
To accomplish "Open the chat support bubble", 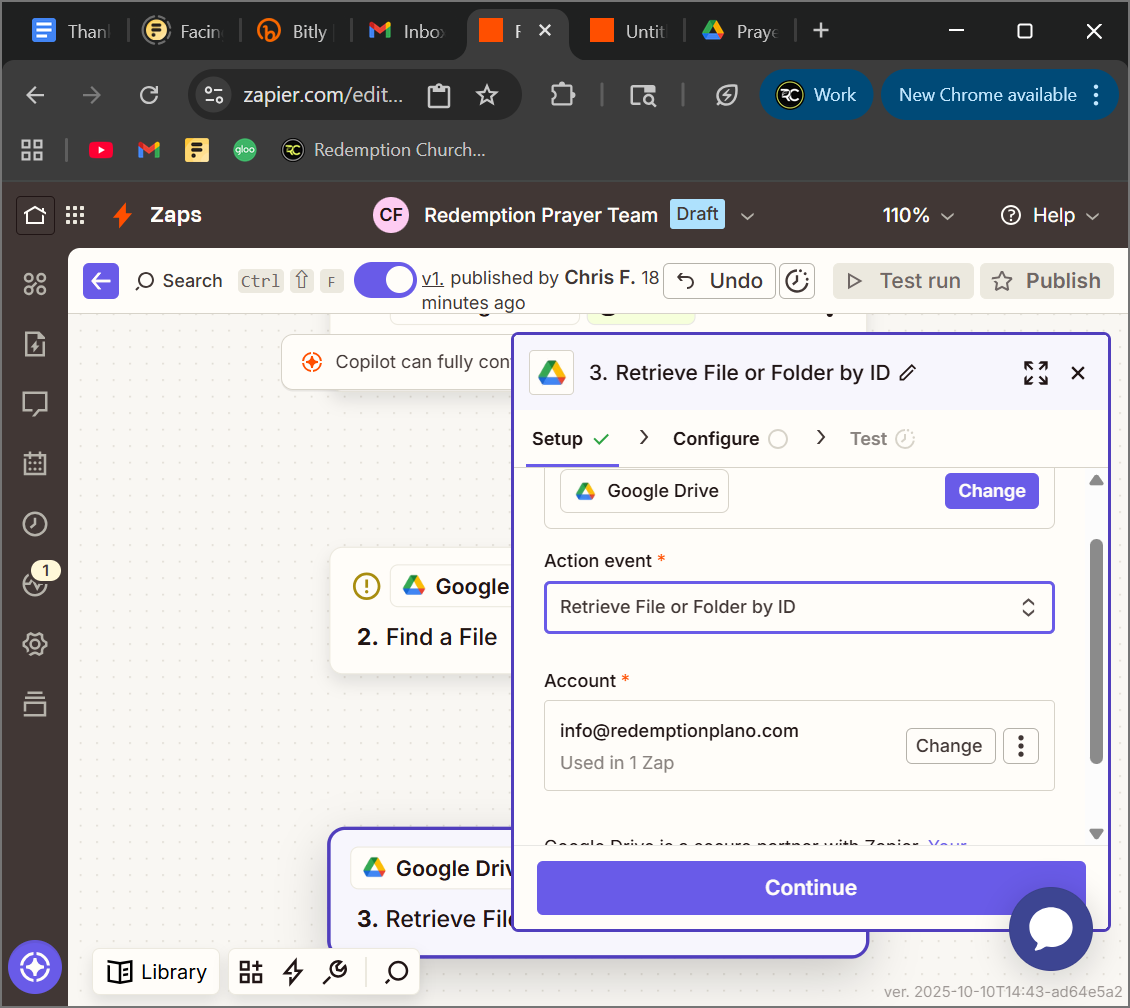I will tap(1050, 929).
